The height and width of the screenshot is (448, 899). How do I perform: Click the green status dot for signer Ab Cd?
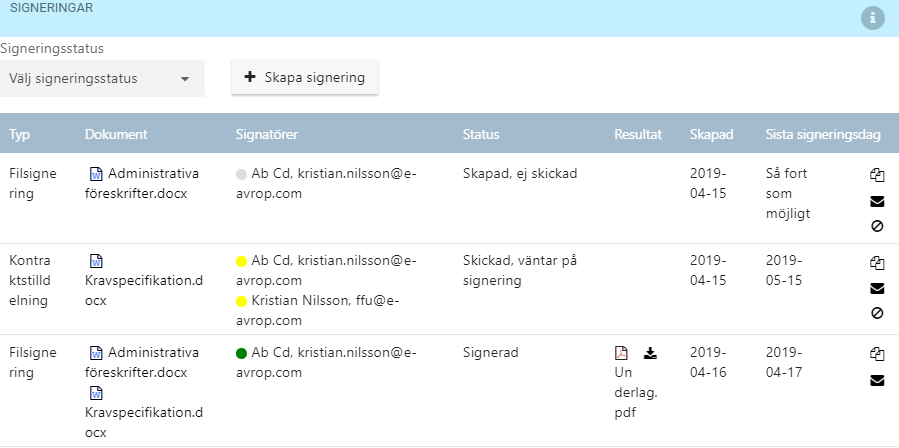pyautogui.click(x=241, y=354)
